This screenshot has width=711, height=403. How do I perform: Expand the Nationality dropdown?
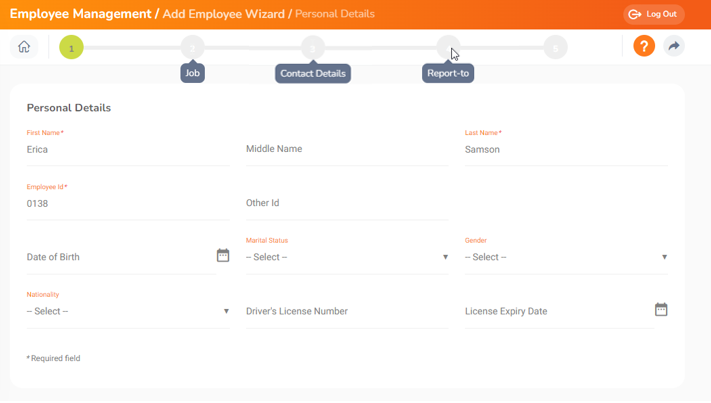pos(128,311)
